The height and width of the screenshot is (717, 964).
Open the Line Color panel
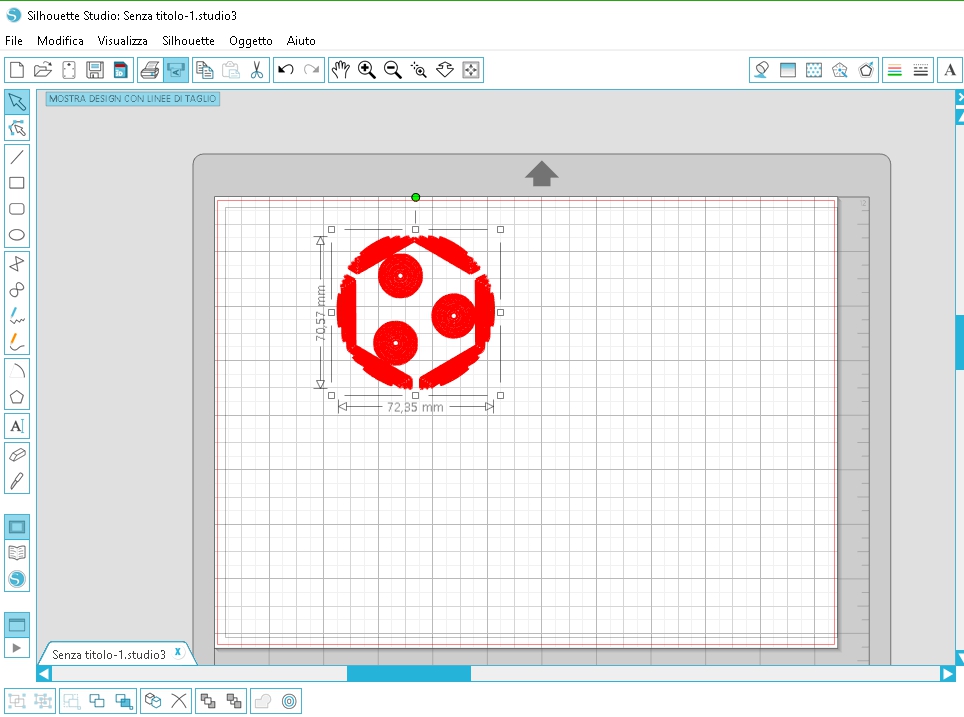coord(895,70)
